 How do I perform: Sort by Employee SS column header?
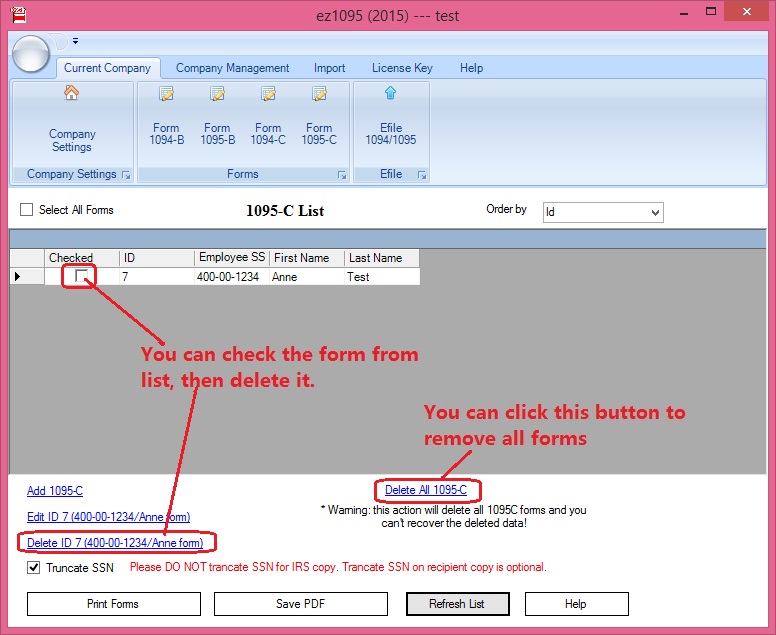click(232, 258)
